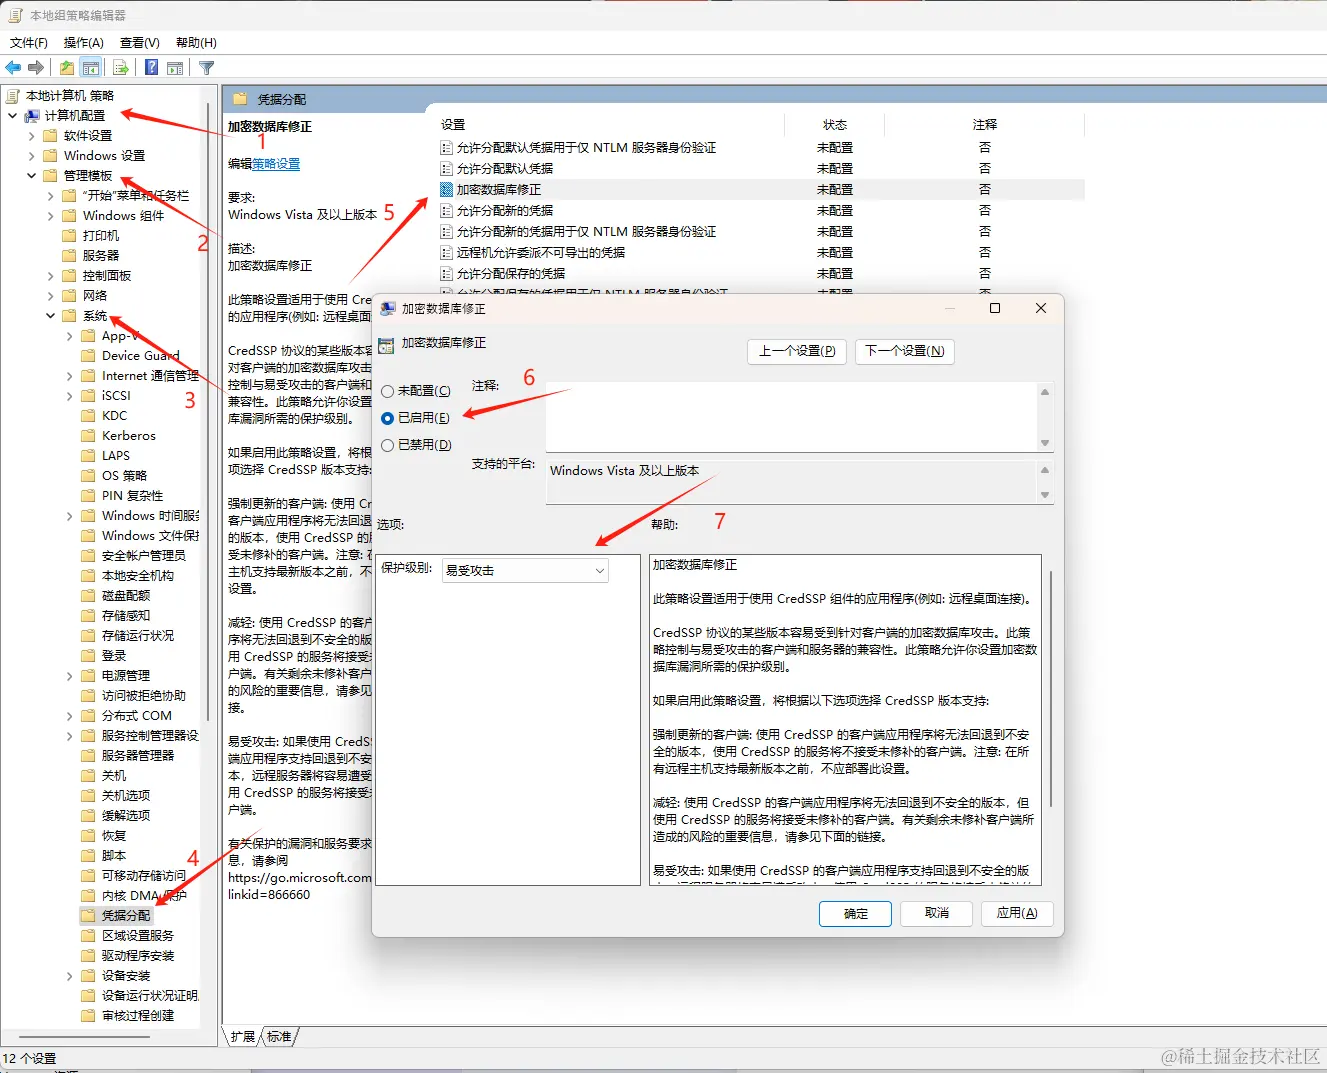
Task: Click inside the 注释 comment text box
Action: [791, 417]
